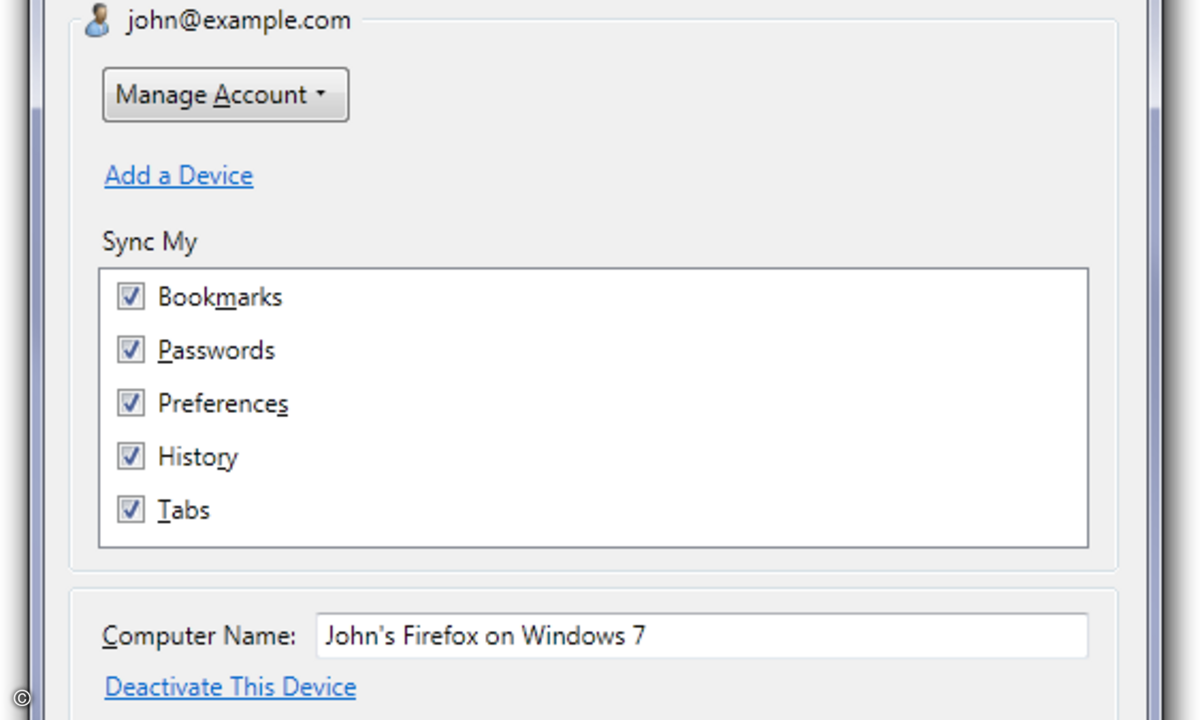
Task: Uncheck the Passwords sync checkbox
Action: [131, 349]
